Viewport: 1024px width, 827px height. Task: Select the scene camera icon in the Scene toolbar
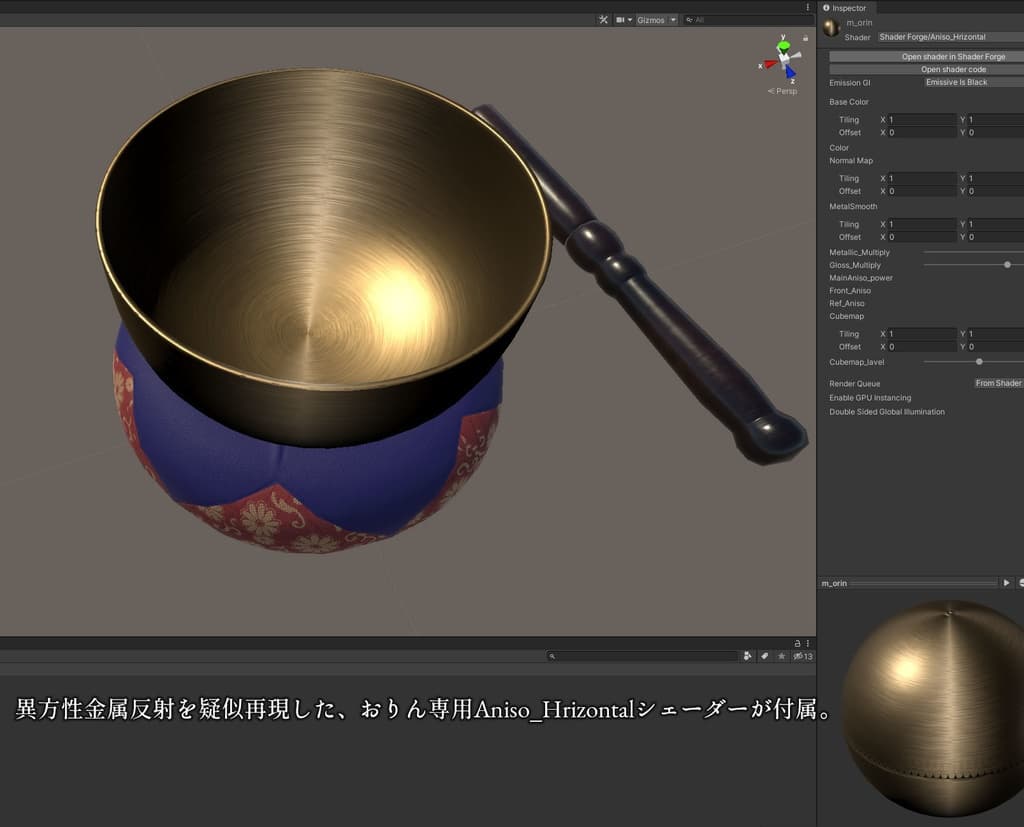620,18
